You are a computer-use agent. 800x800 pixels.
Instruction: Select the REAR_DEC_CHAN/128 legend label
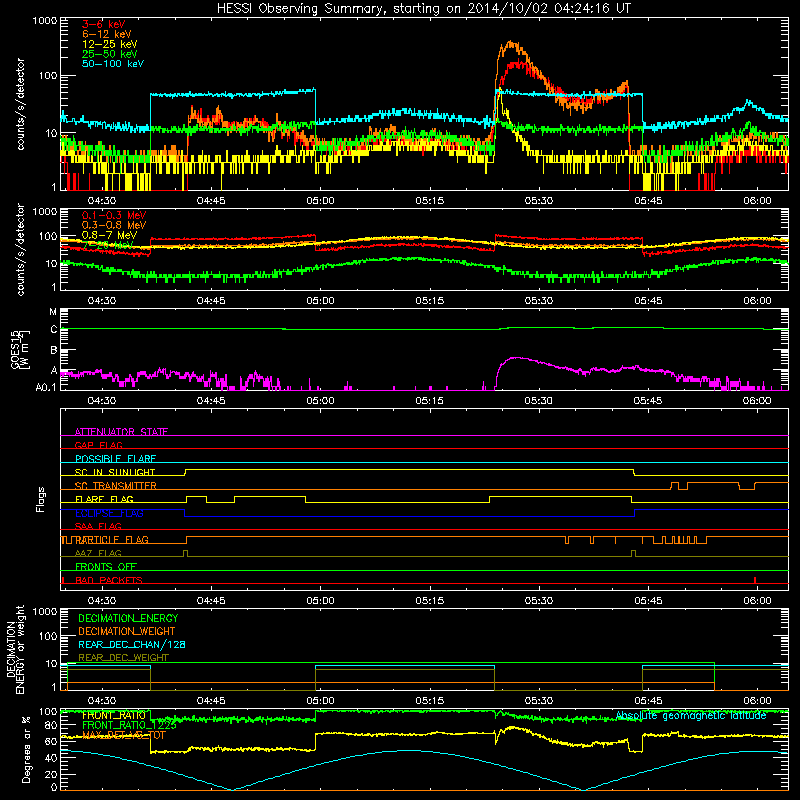[132, 645]
